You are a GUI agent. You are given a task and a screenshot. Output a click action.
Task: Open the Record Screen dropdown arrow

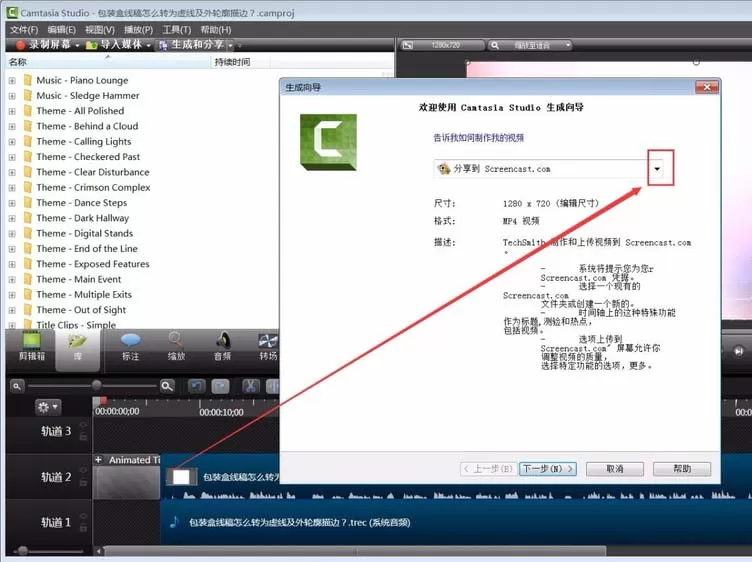pyautogui.click(x=77, y=46)
